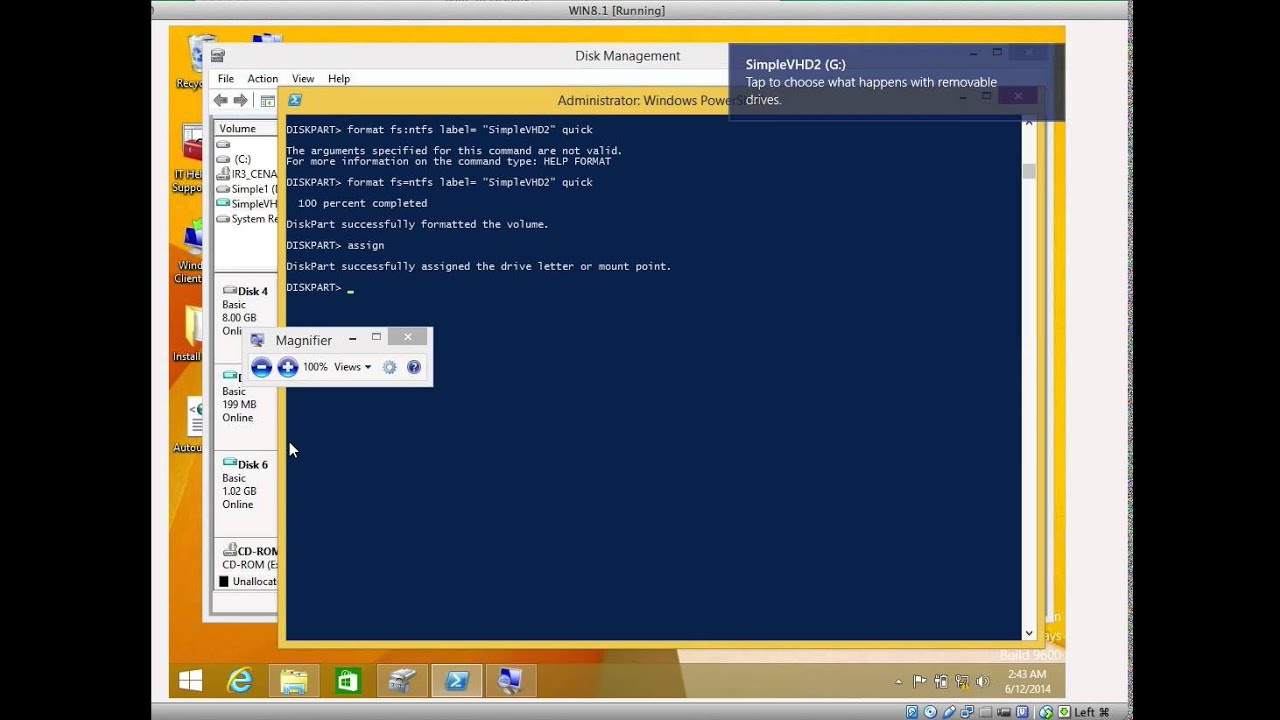Click the DISKPART prompt cursor line
The image size is (1280, 720).
[320, 288]
